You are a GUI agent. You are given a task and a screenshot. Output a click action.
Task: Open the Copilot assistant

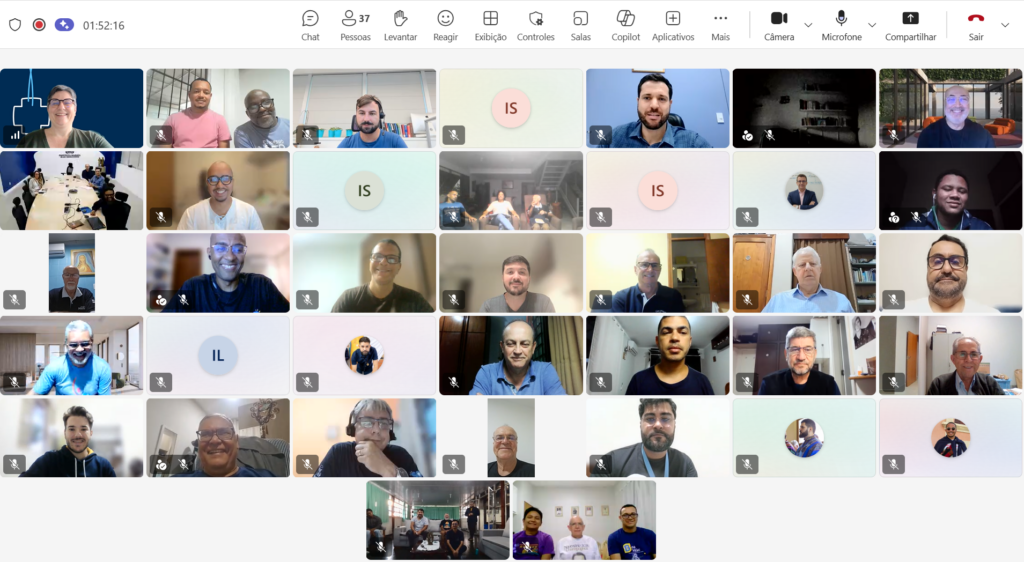626,26
